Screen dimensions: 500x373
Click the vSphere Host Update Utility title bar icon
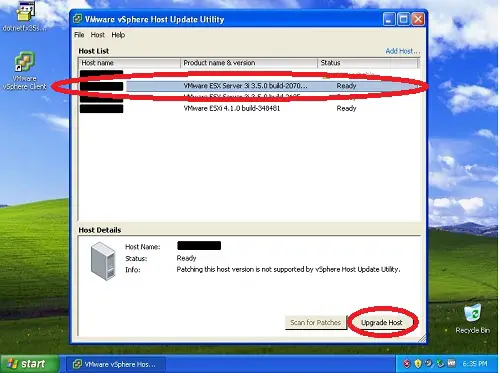(77, 19)
